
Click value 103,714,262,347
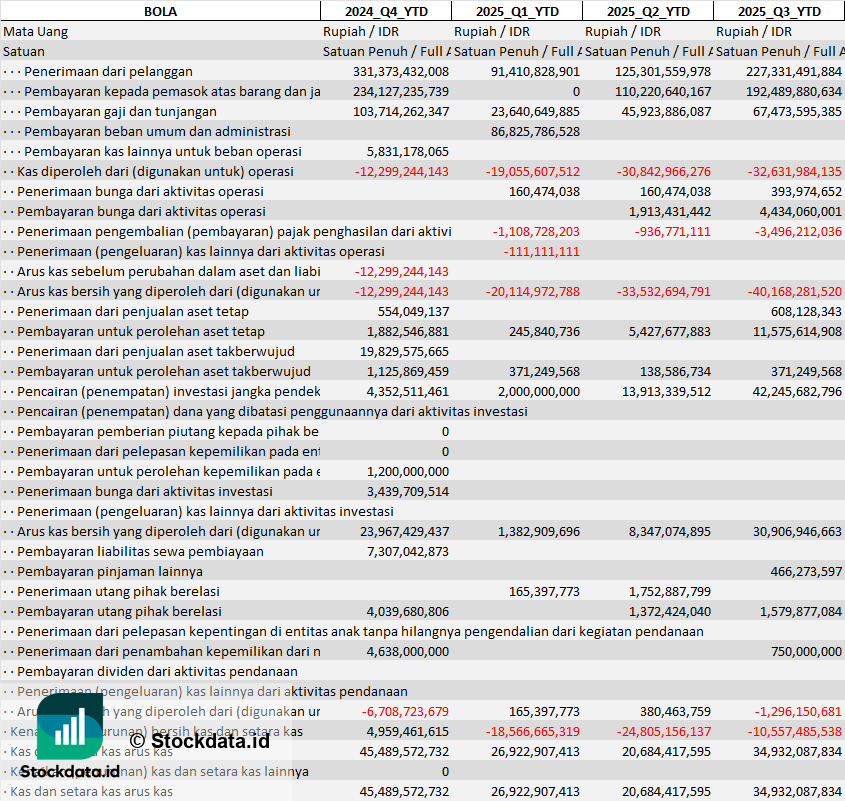[x=401, y=112]
